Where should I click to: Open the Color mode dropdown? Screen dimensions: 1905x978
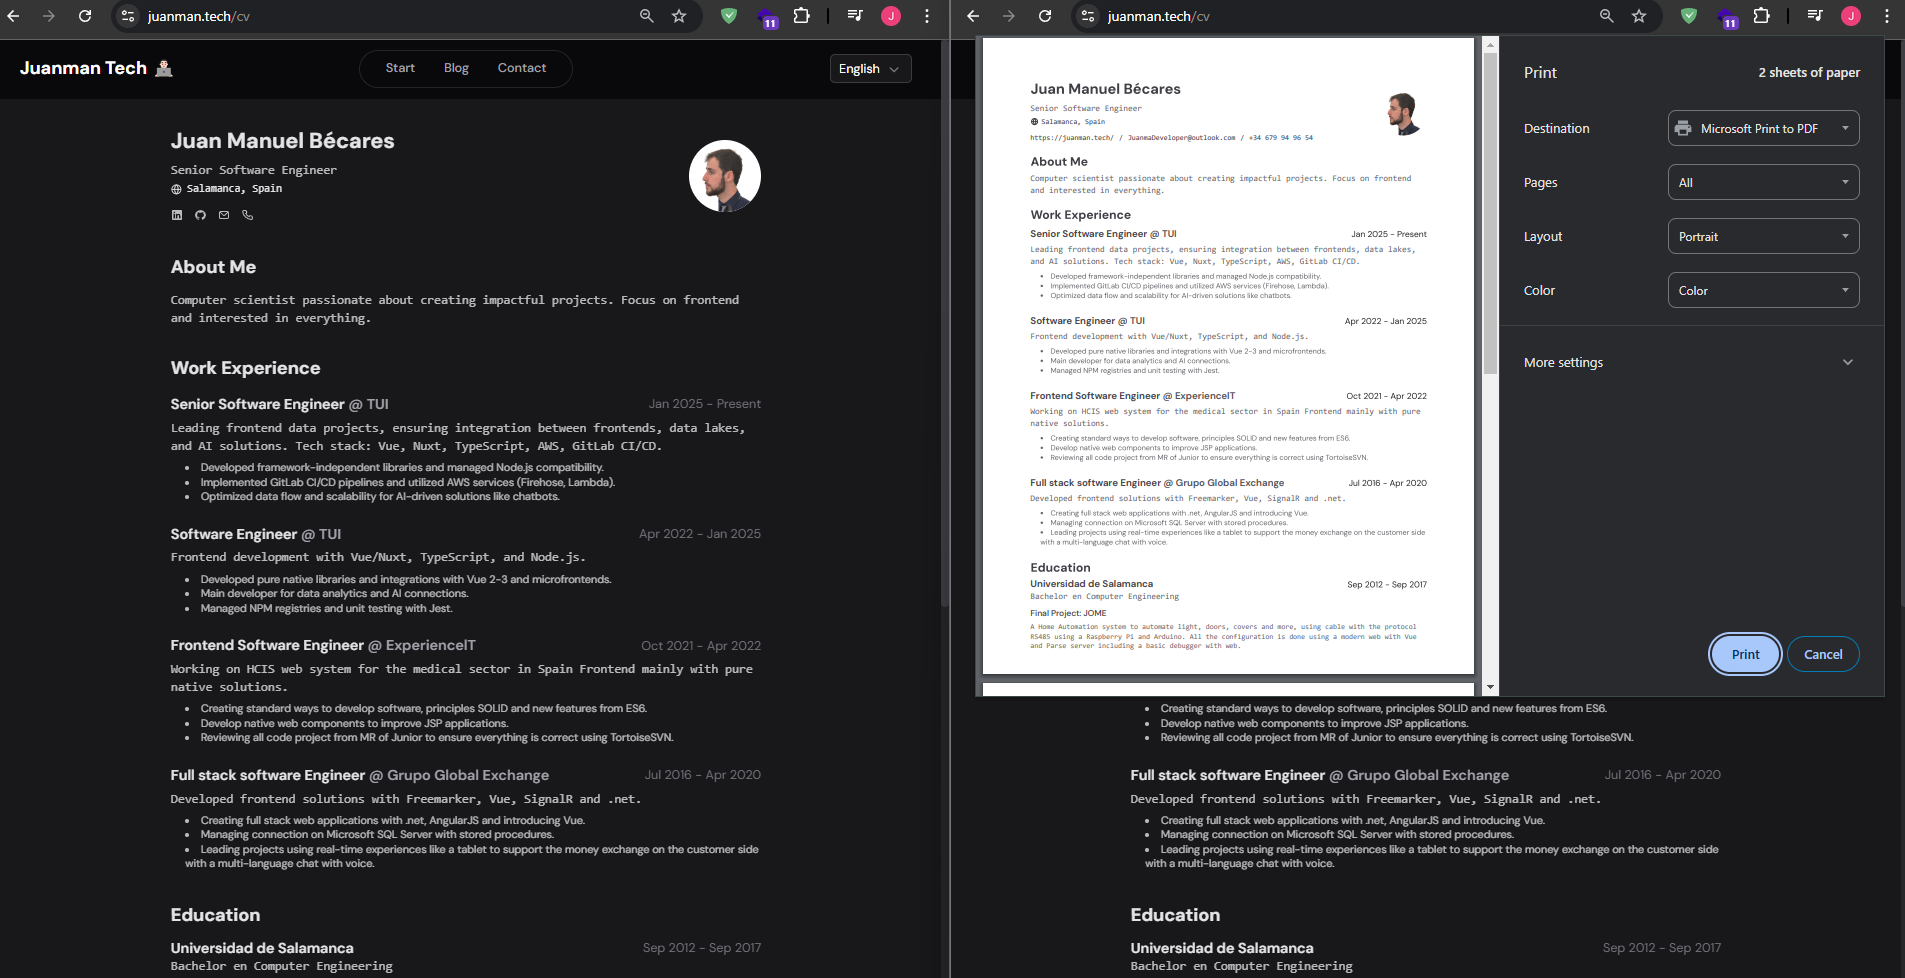pos(1763,290)
